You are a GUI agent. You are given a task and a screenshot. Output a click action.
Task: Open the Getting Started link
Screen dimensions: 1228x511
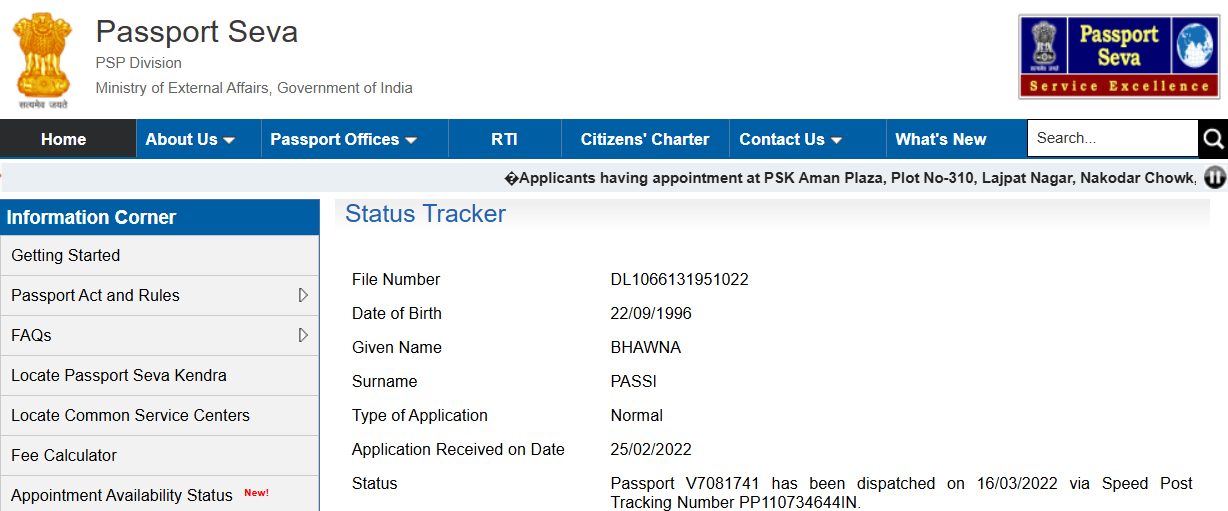coord(66,255)
